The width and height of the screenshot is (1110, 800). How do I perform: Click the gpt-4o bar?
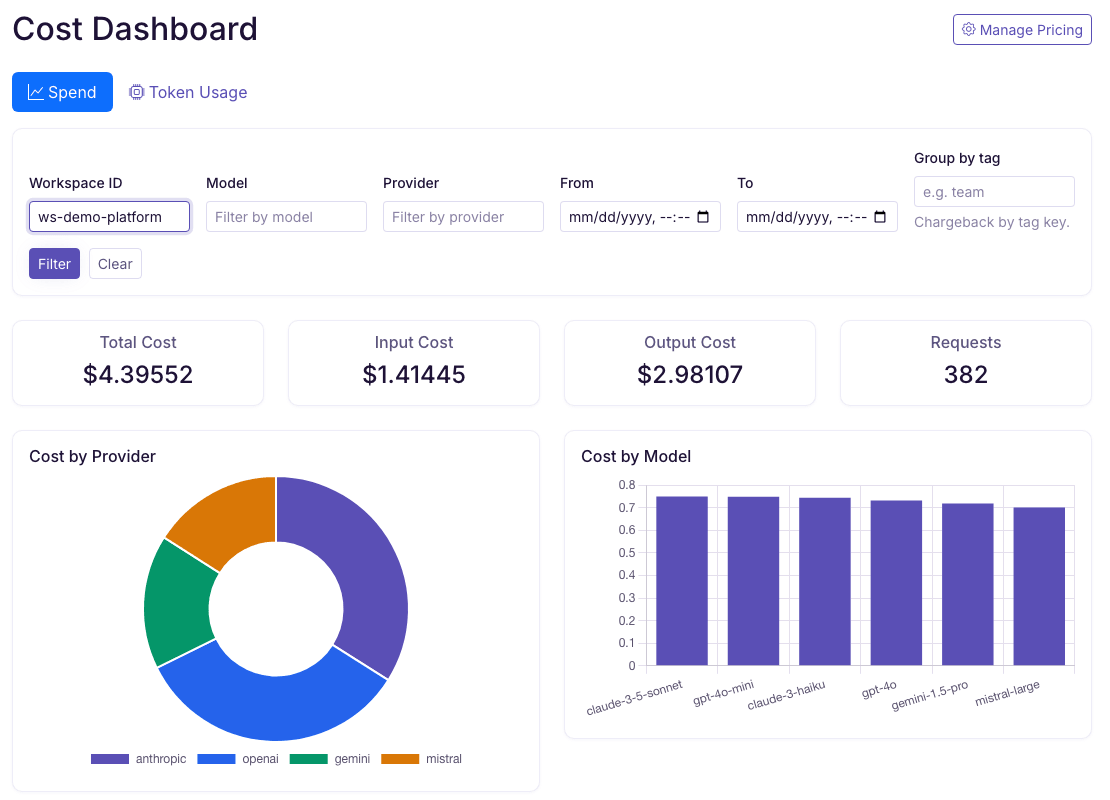tap(896, 583)
